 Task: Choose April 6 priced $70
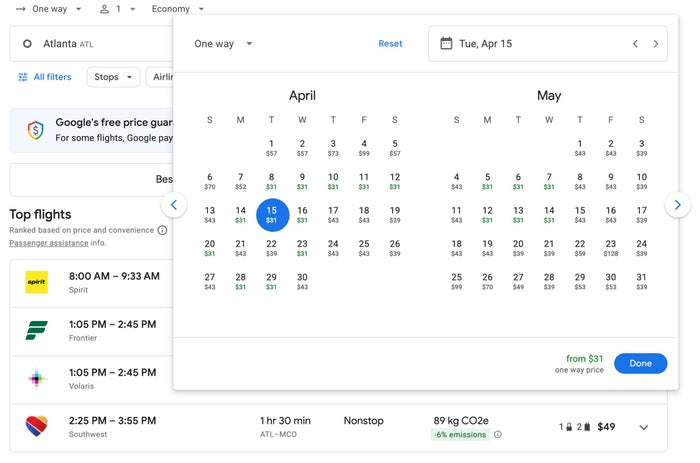pyautogui.click(x=210, y=181)
